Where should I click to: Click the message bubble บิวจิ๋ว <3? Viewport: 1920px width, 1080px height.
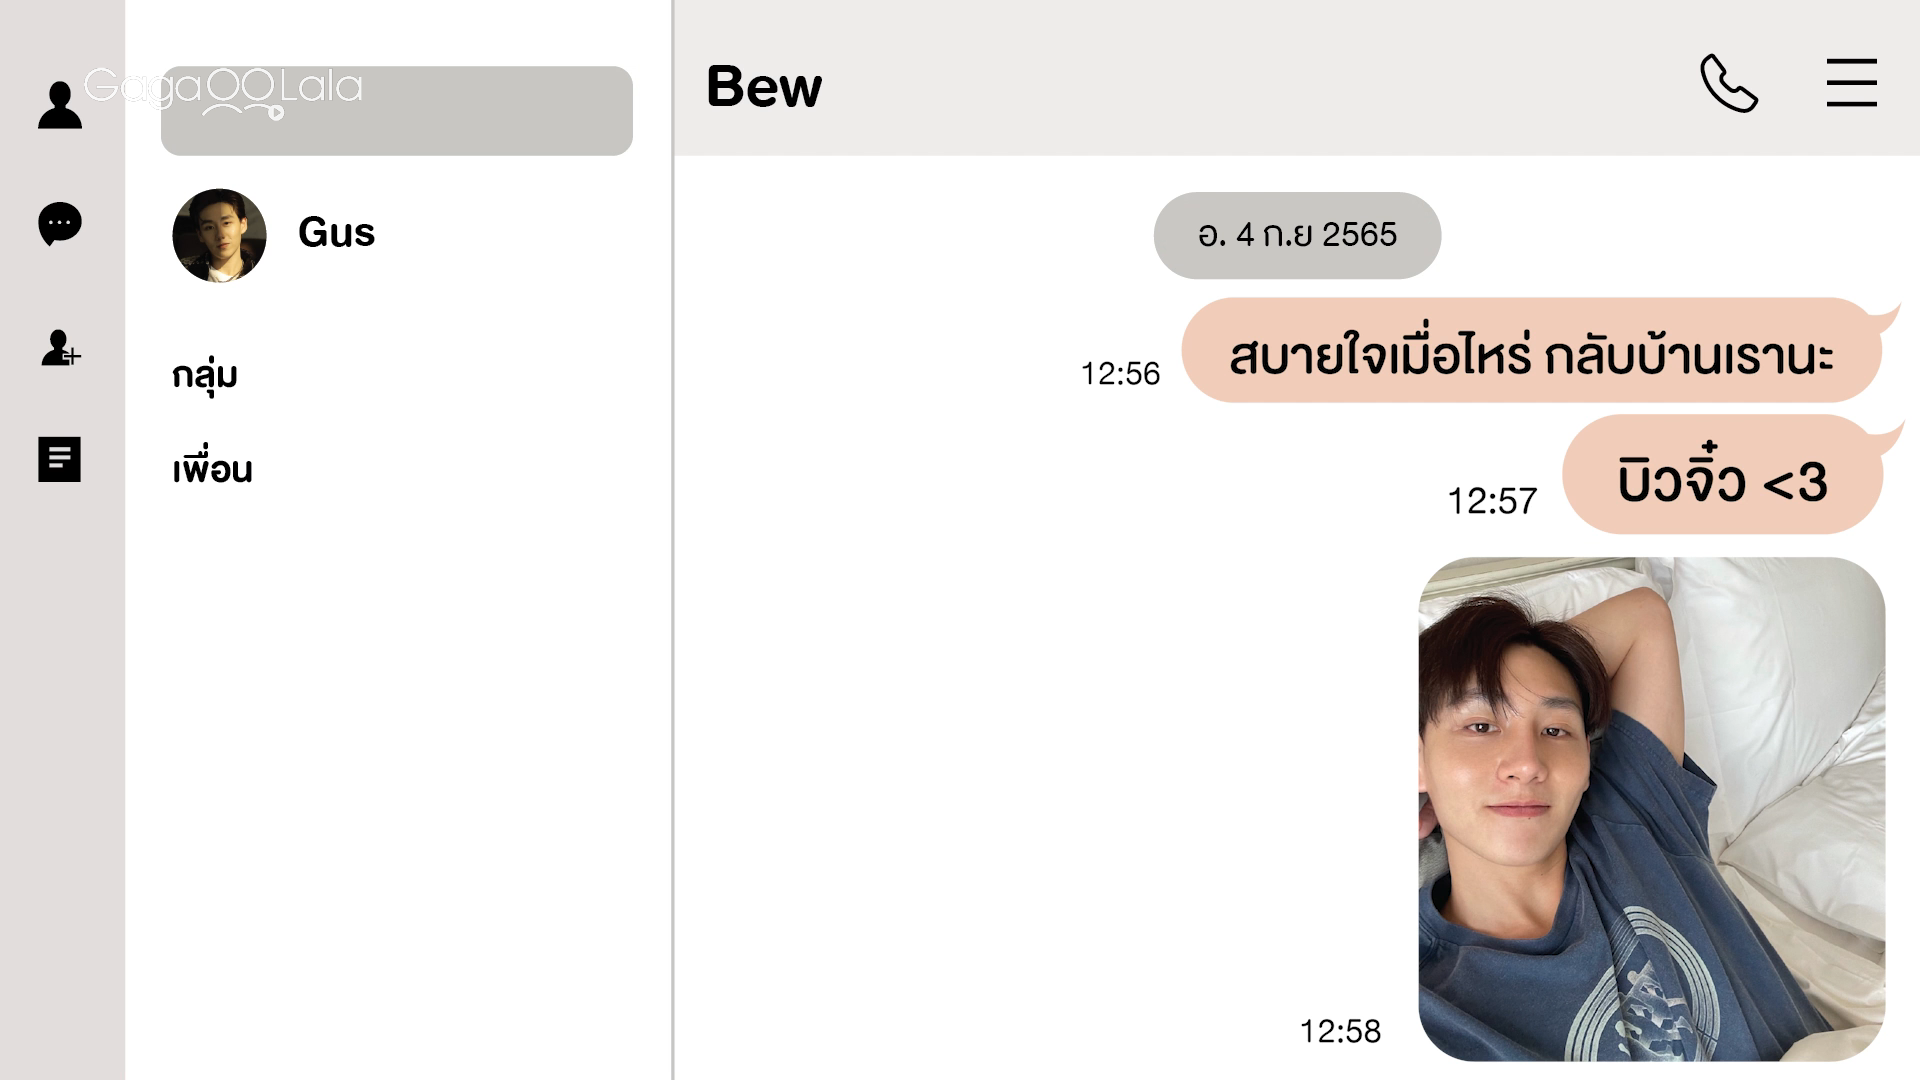coord(1722,475)
